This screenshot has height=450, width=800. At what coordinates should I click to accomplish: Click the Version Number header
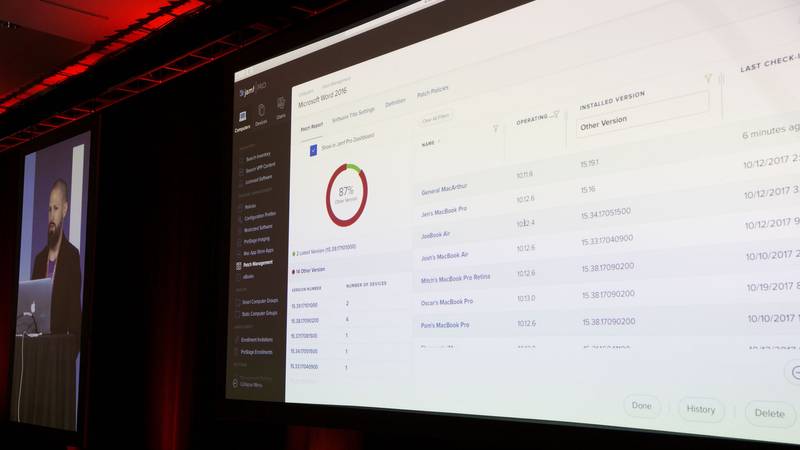(x=306, y=289)
